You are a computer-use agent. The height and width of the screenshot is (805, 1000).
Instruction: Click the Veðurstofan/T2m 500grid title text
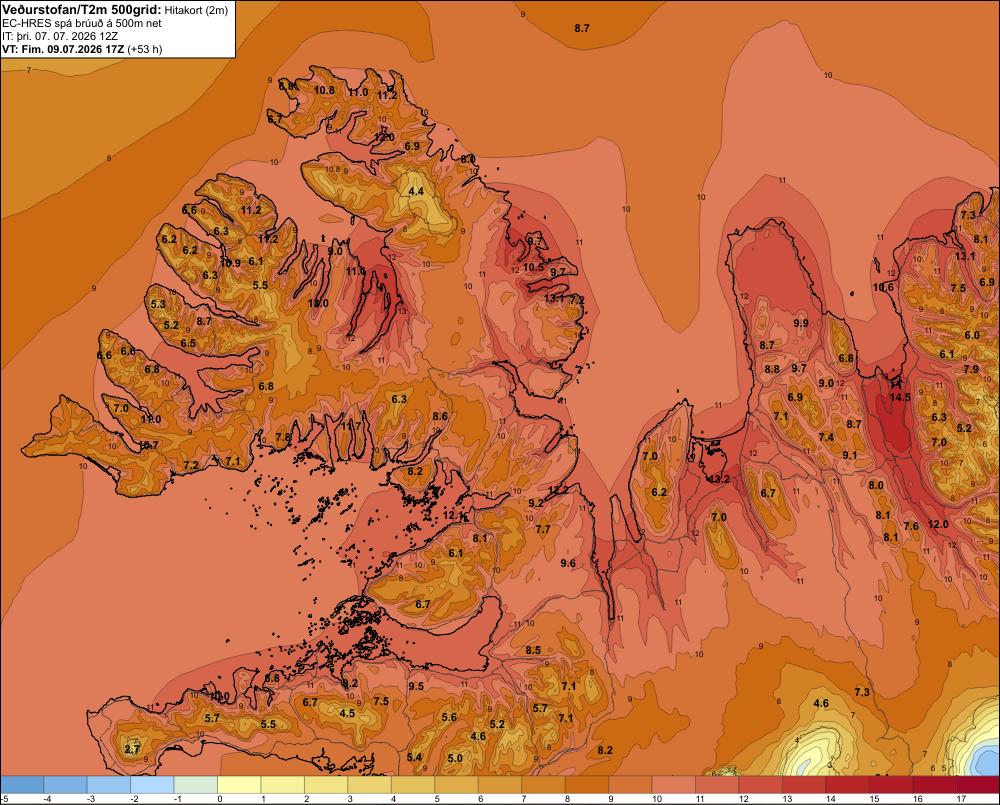82,10
